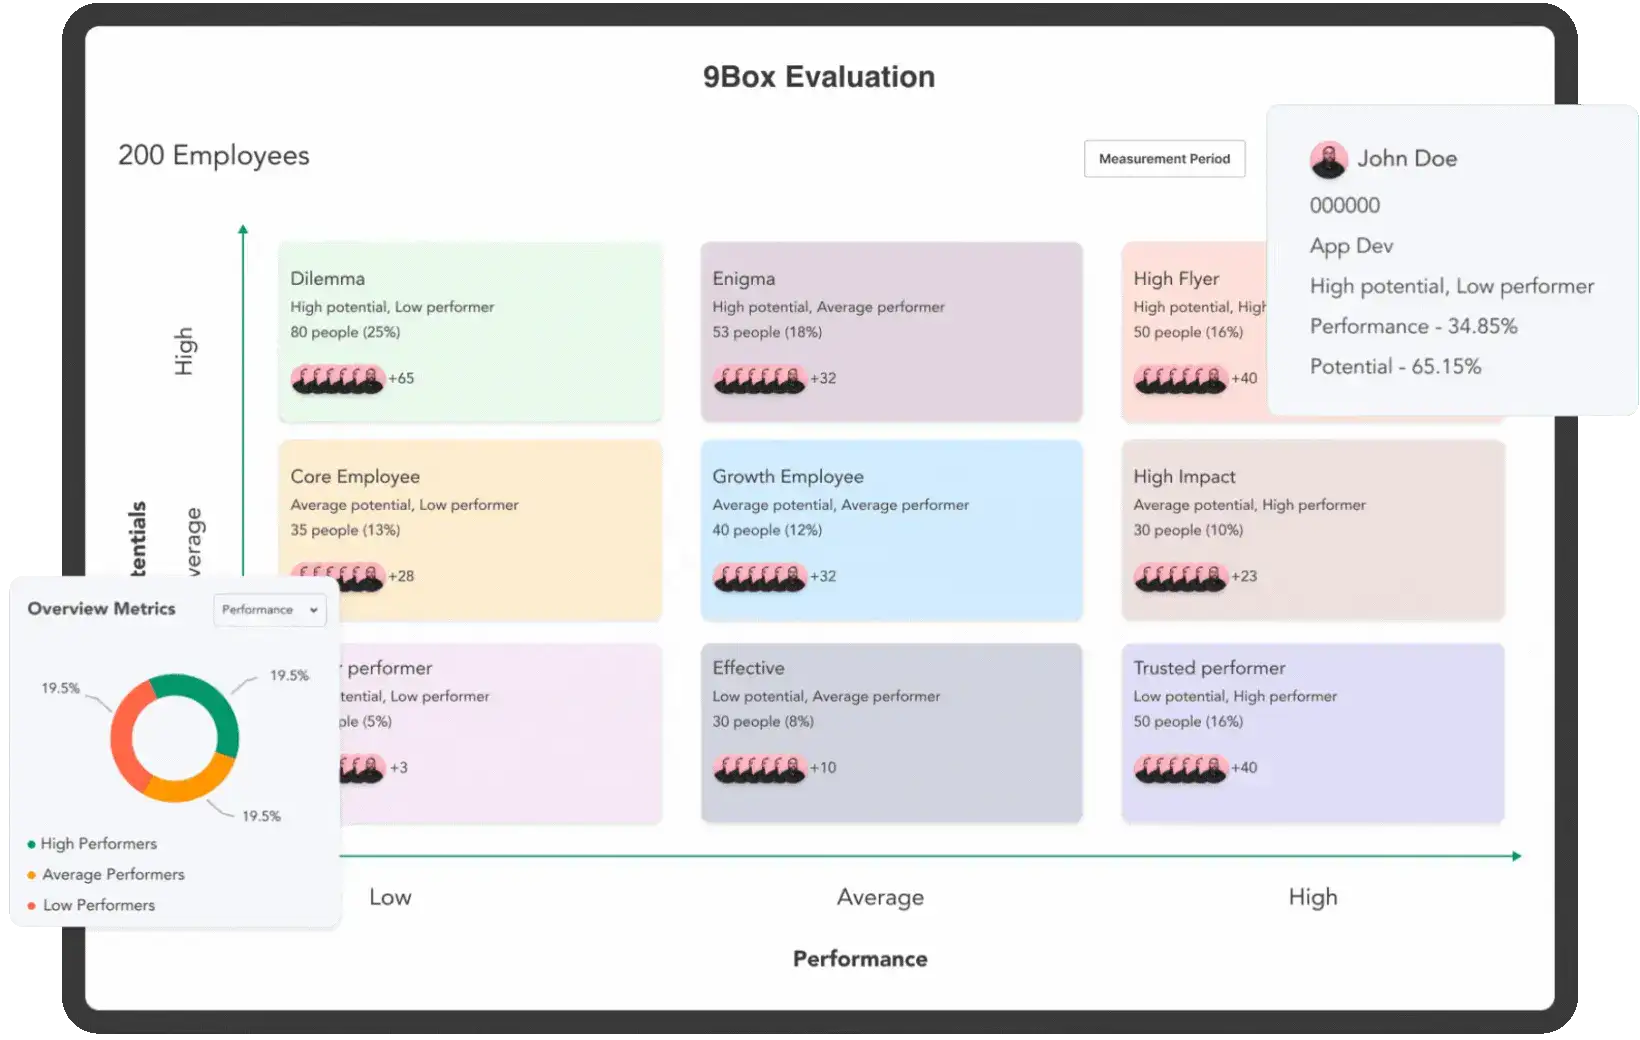Open the Performance dropdown in Overview Metrics
This screenshot has width=1640, height=1040.
(x=269, y=610)
